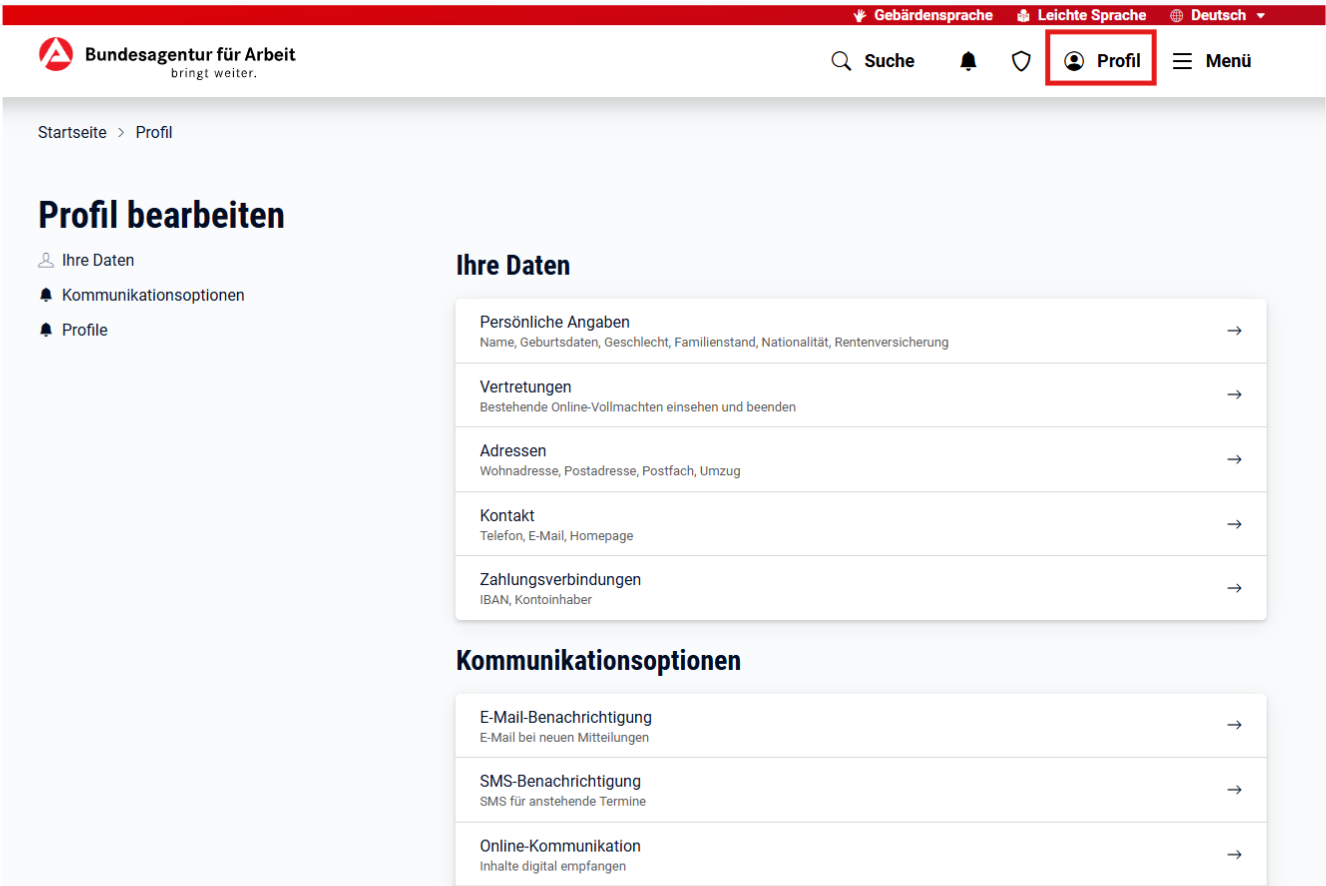Click the Menü label in header

pyautogui.click(x=1228, y=61)
